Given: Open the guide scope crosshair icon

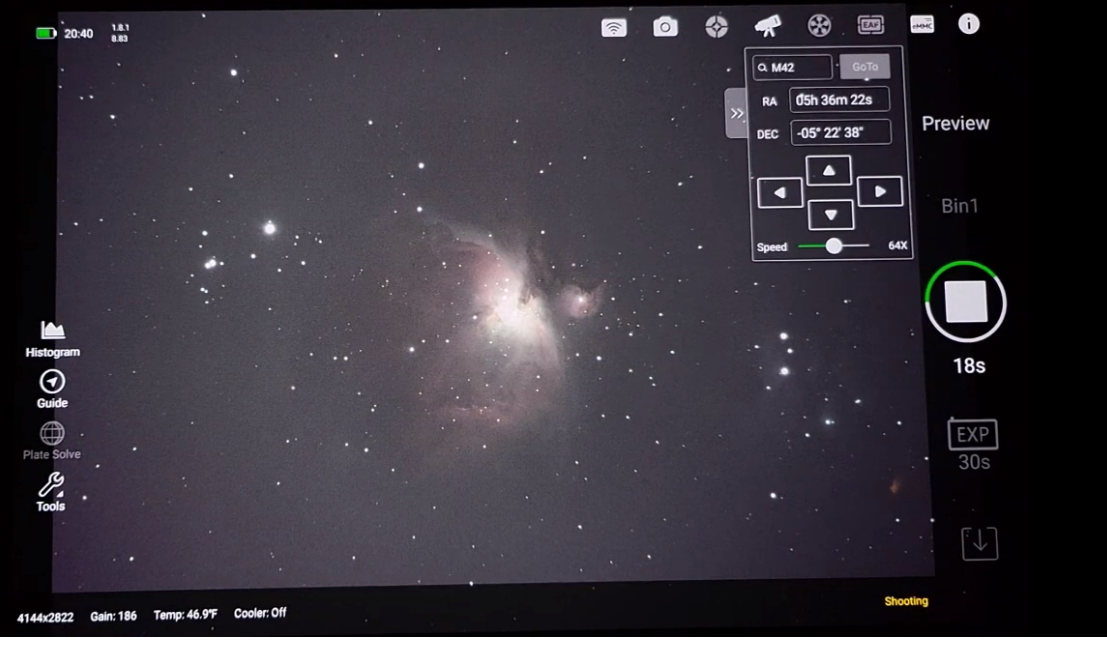Looking at the screenshot, I should [x=716, y=27].
